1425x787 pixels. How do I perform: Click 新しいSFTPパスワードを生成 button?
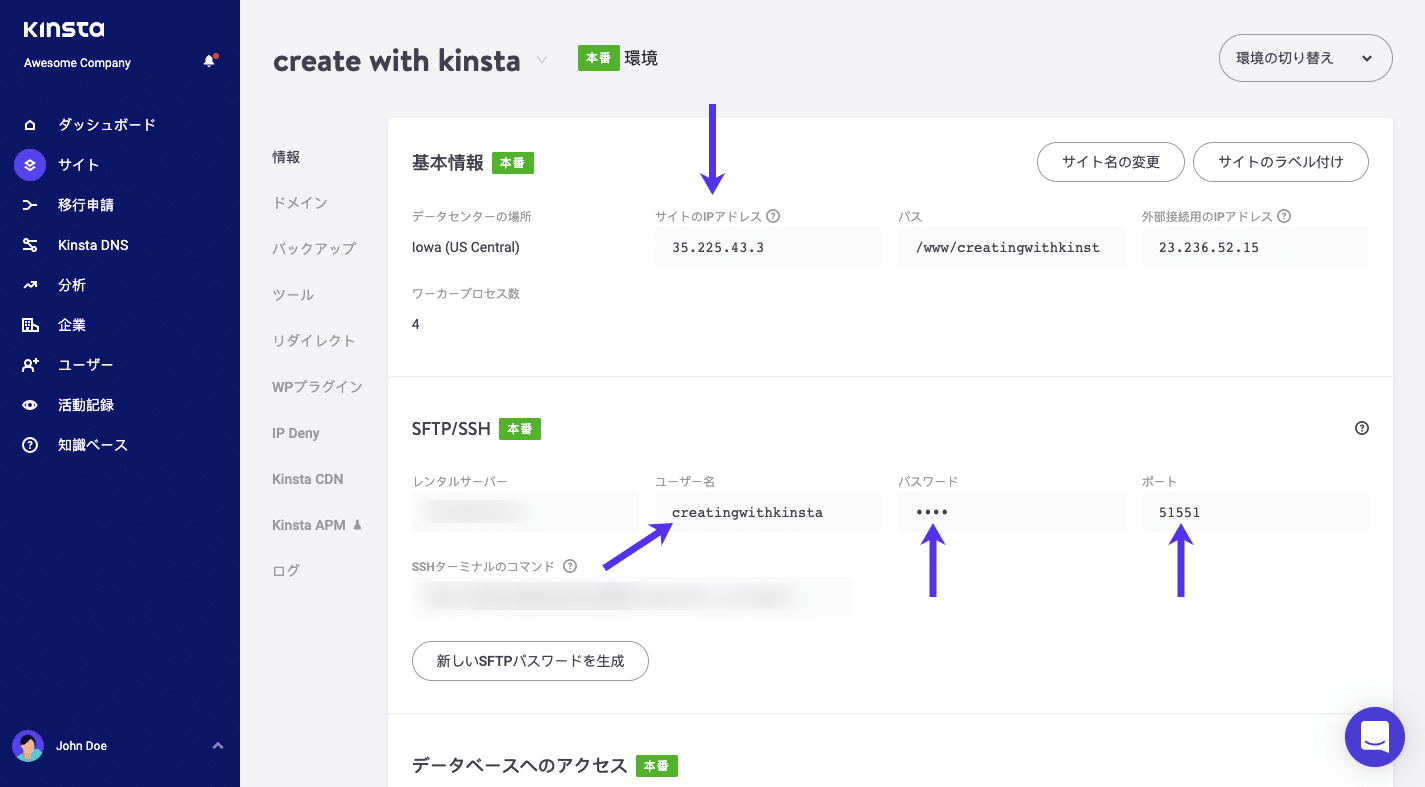pyautogui.click(x=530, y=661)
